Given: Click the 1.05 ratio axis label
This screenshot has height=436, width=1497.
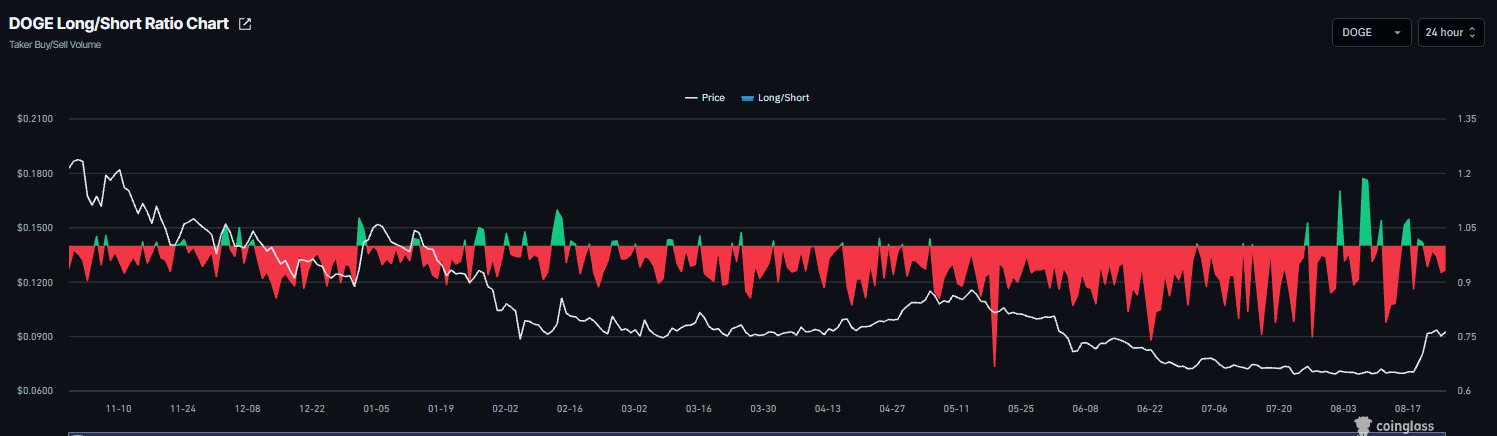Looking at the screenshot, I should click(x=1467, y=228).
